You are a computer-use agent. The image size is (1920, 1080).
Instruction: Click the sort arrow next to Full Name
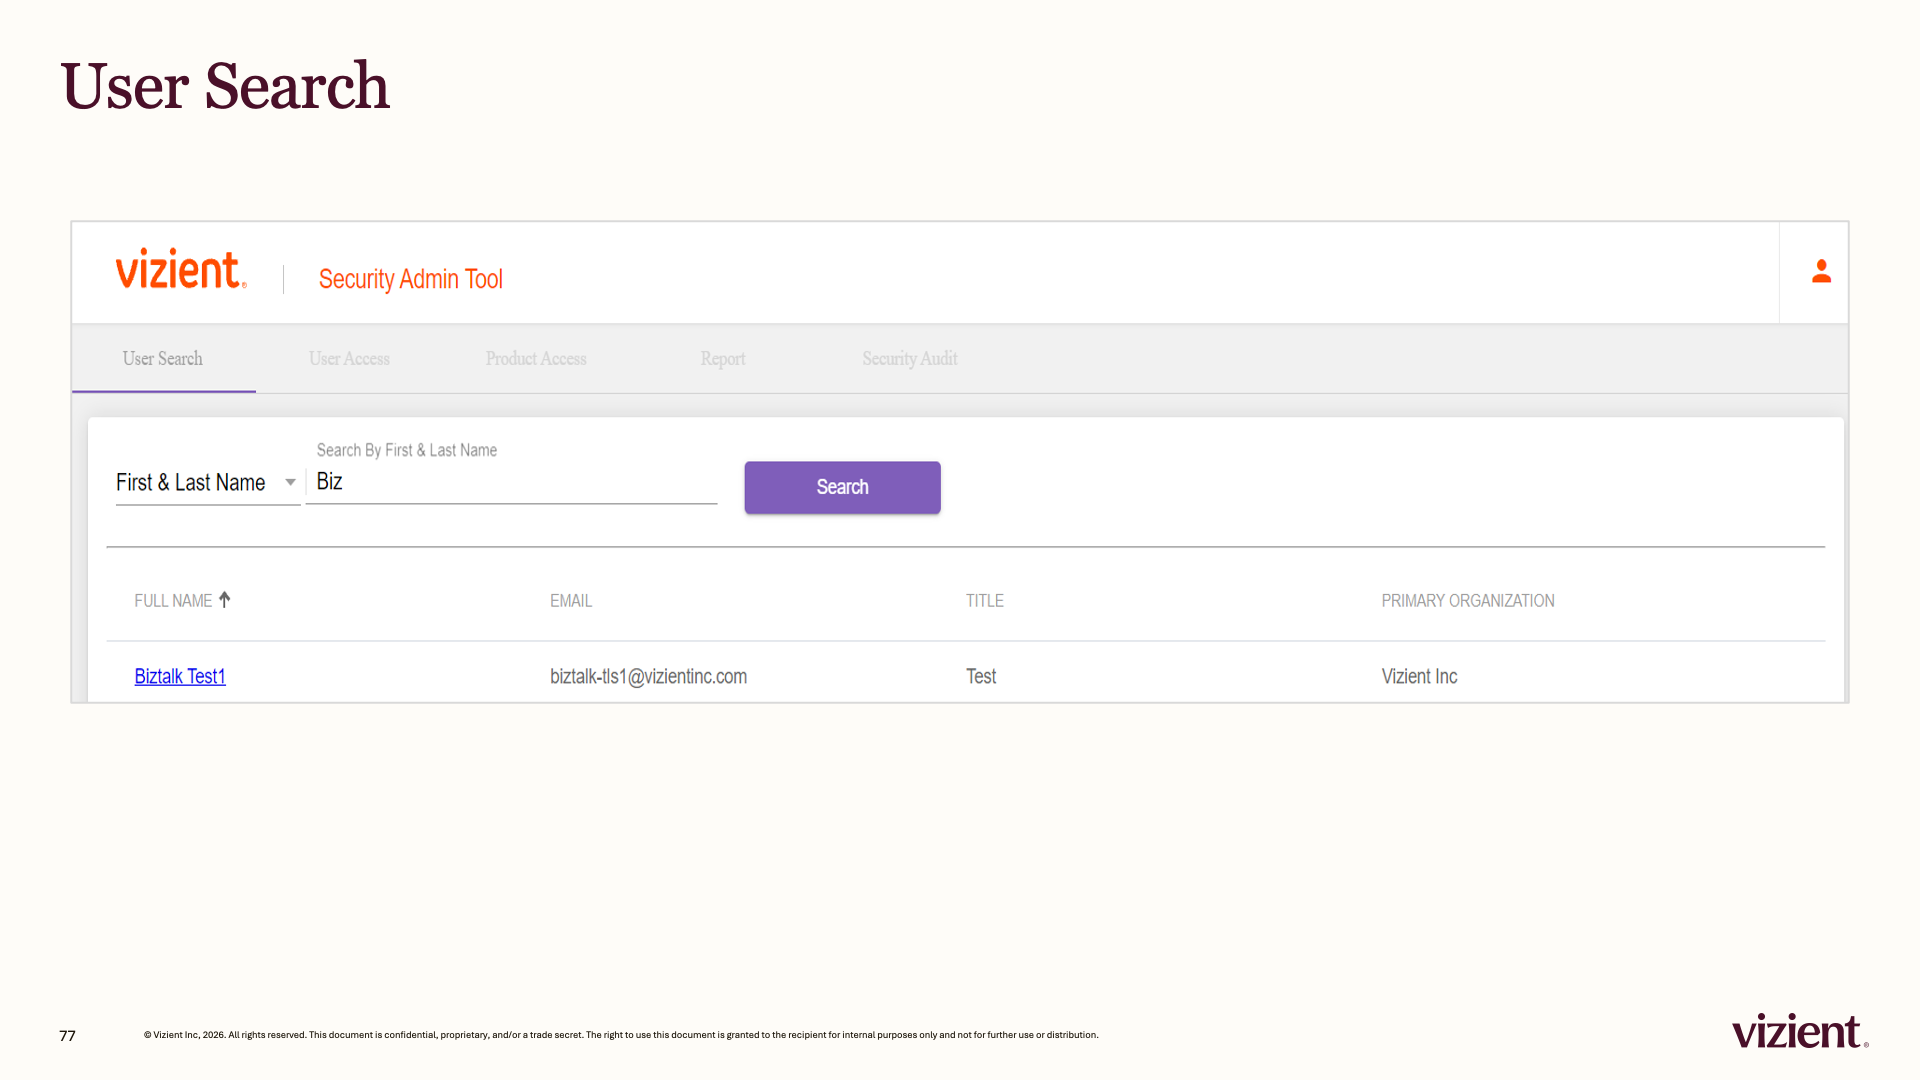click(x=225, y=599)
